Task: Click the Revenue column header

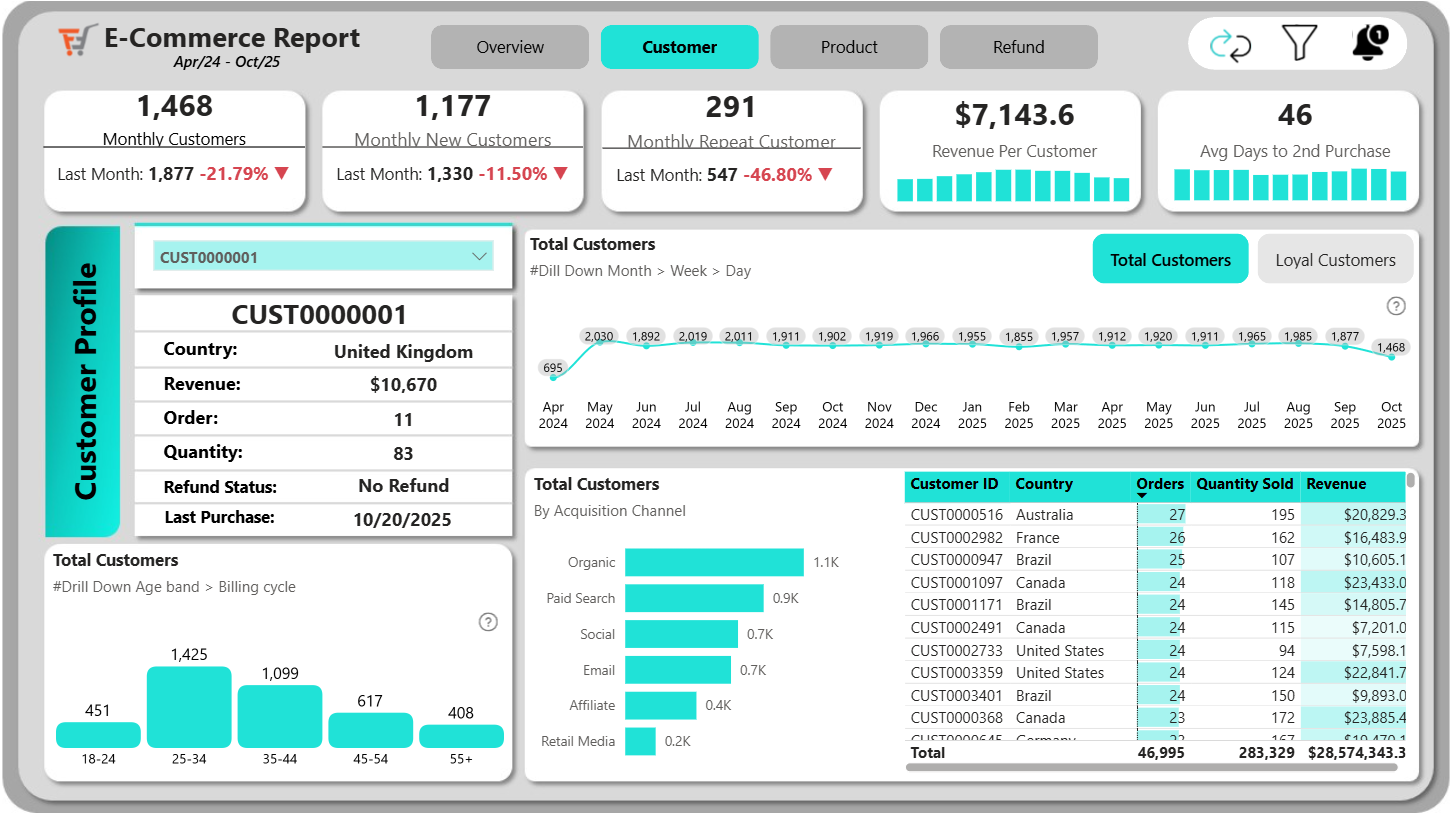Action: (x=1336, y=484)
